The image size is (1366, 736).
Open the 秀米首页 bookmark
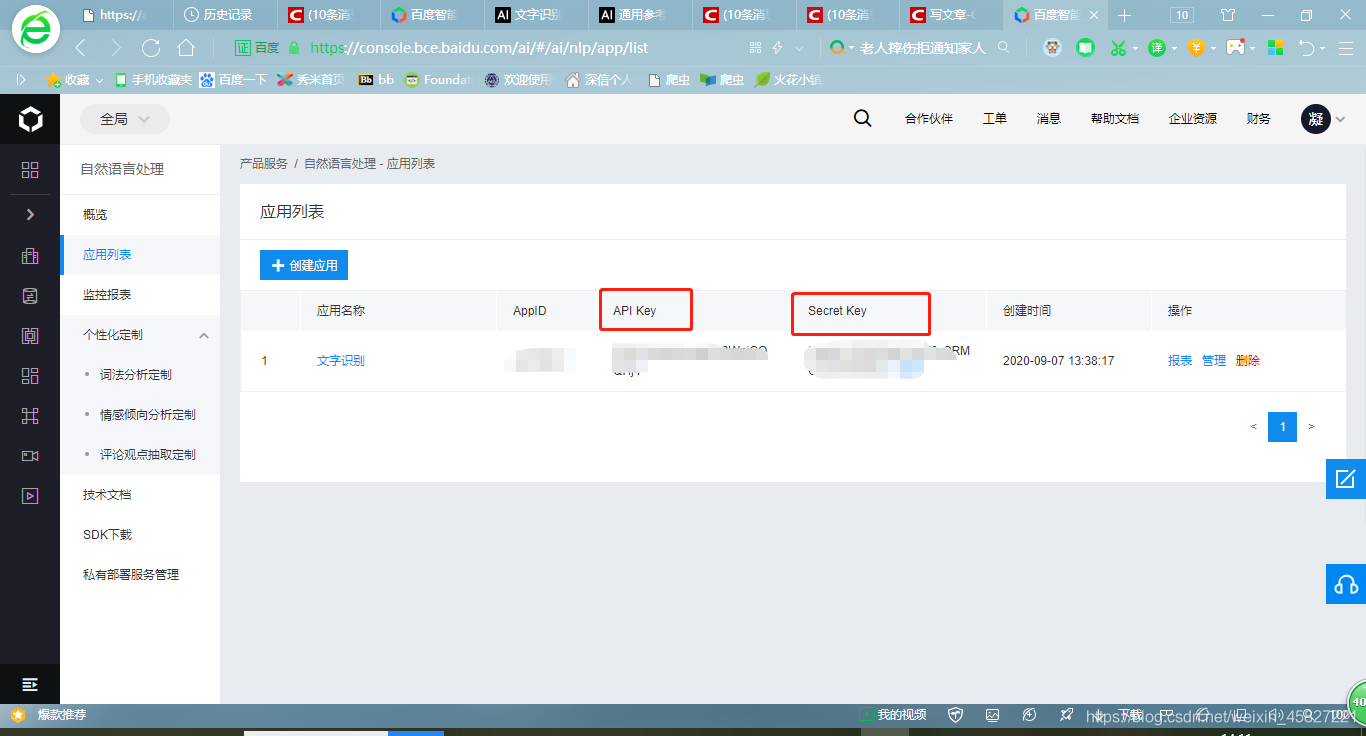point(310,80)
